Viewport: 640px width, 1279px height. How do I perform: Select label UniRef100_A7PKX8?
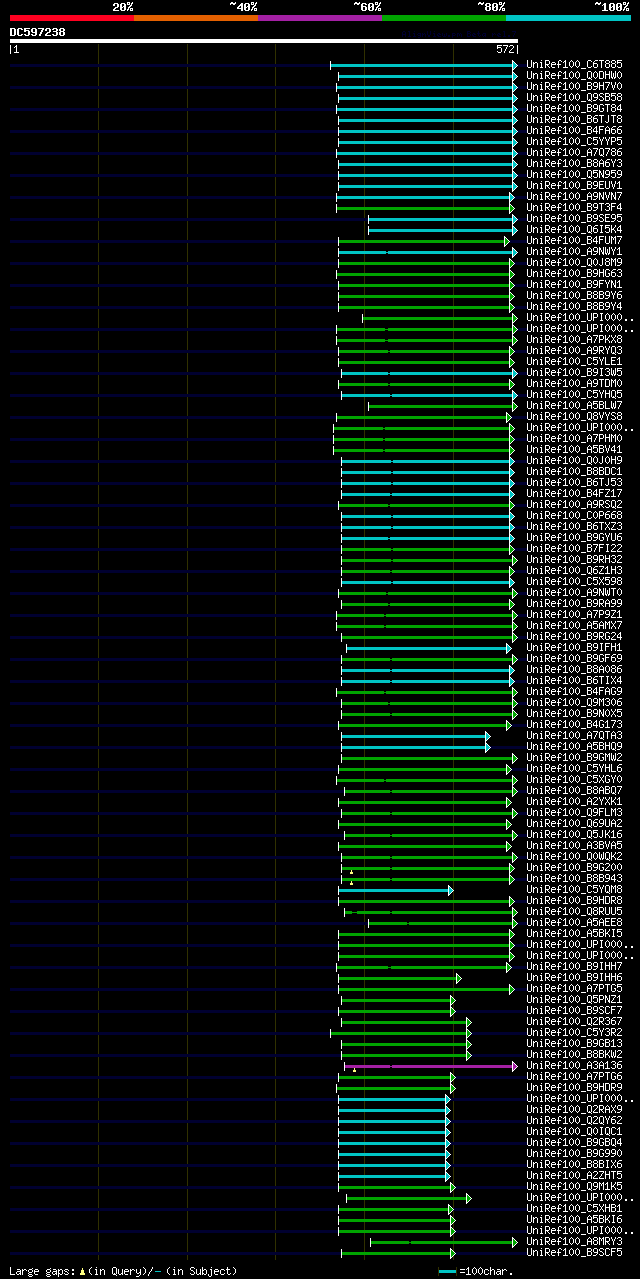click(x=576, y=339)
